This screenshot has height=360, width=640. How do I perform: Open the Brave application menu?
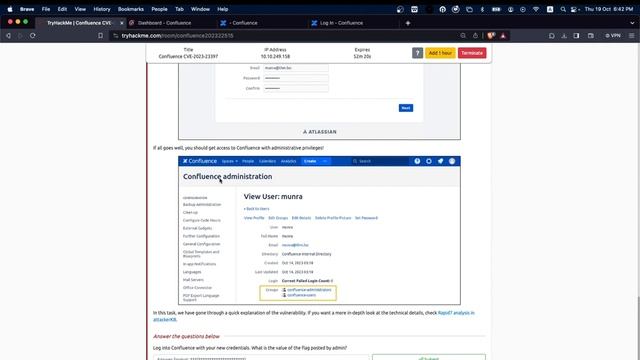27,9
